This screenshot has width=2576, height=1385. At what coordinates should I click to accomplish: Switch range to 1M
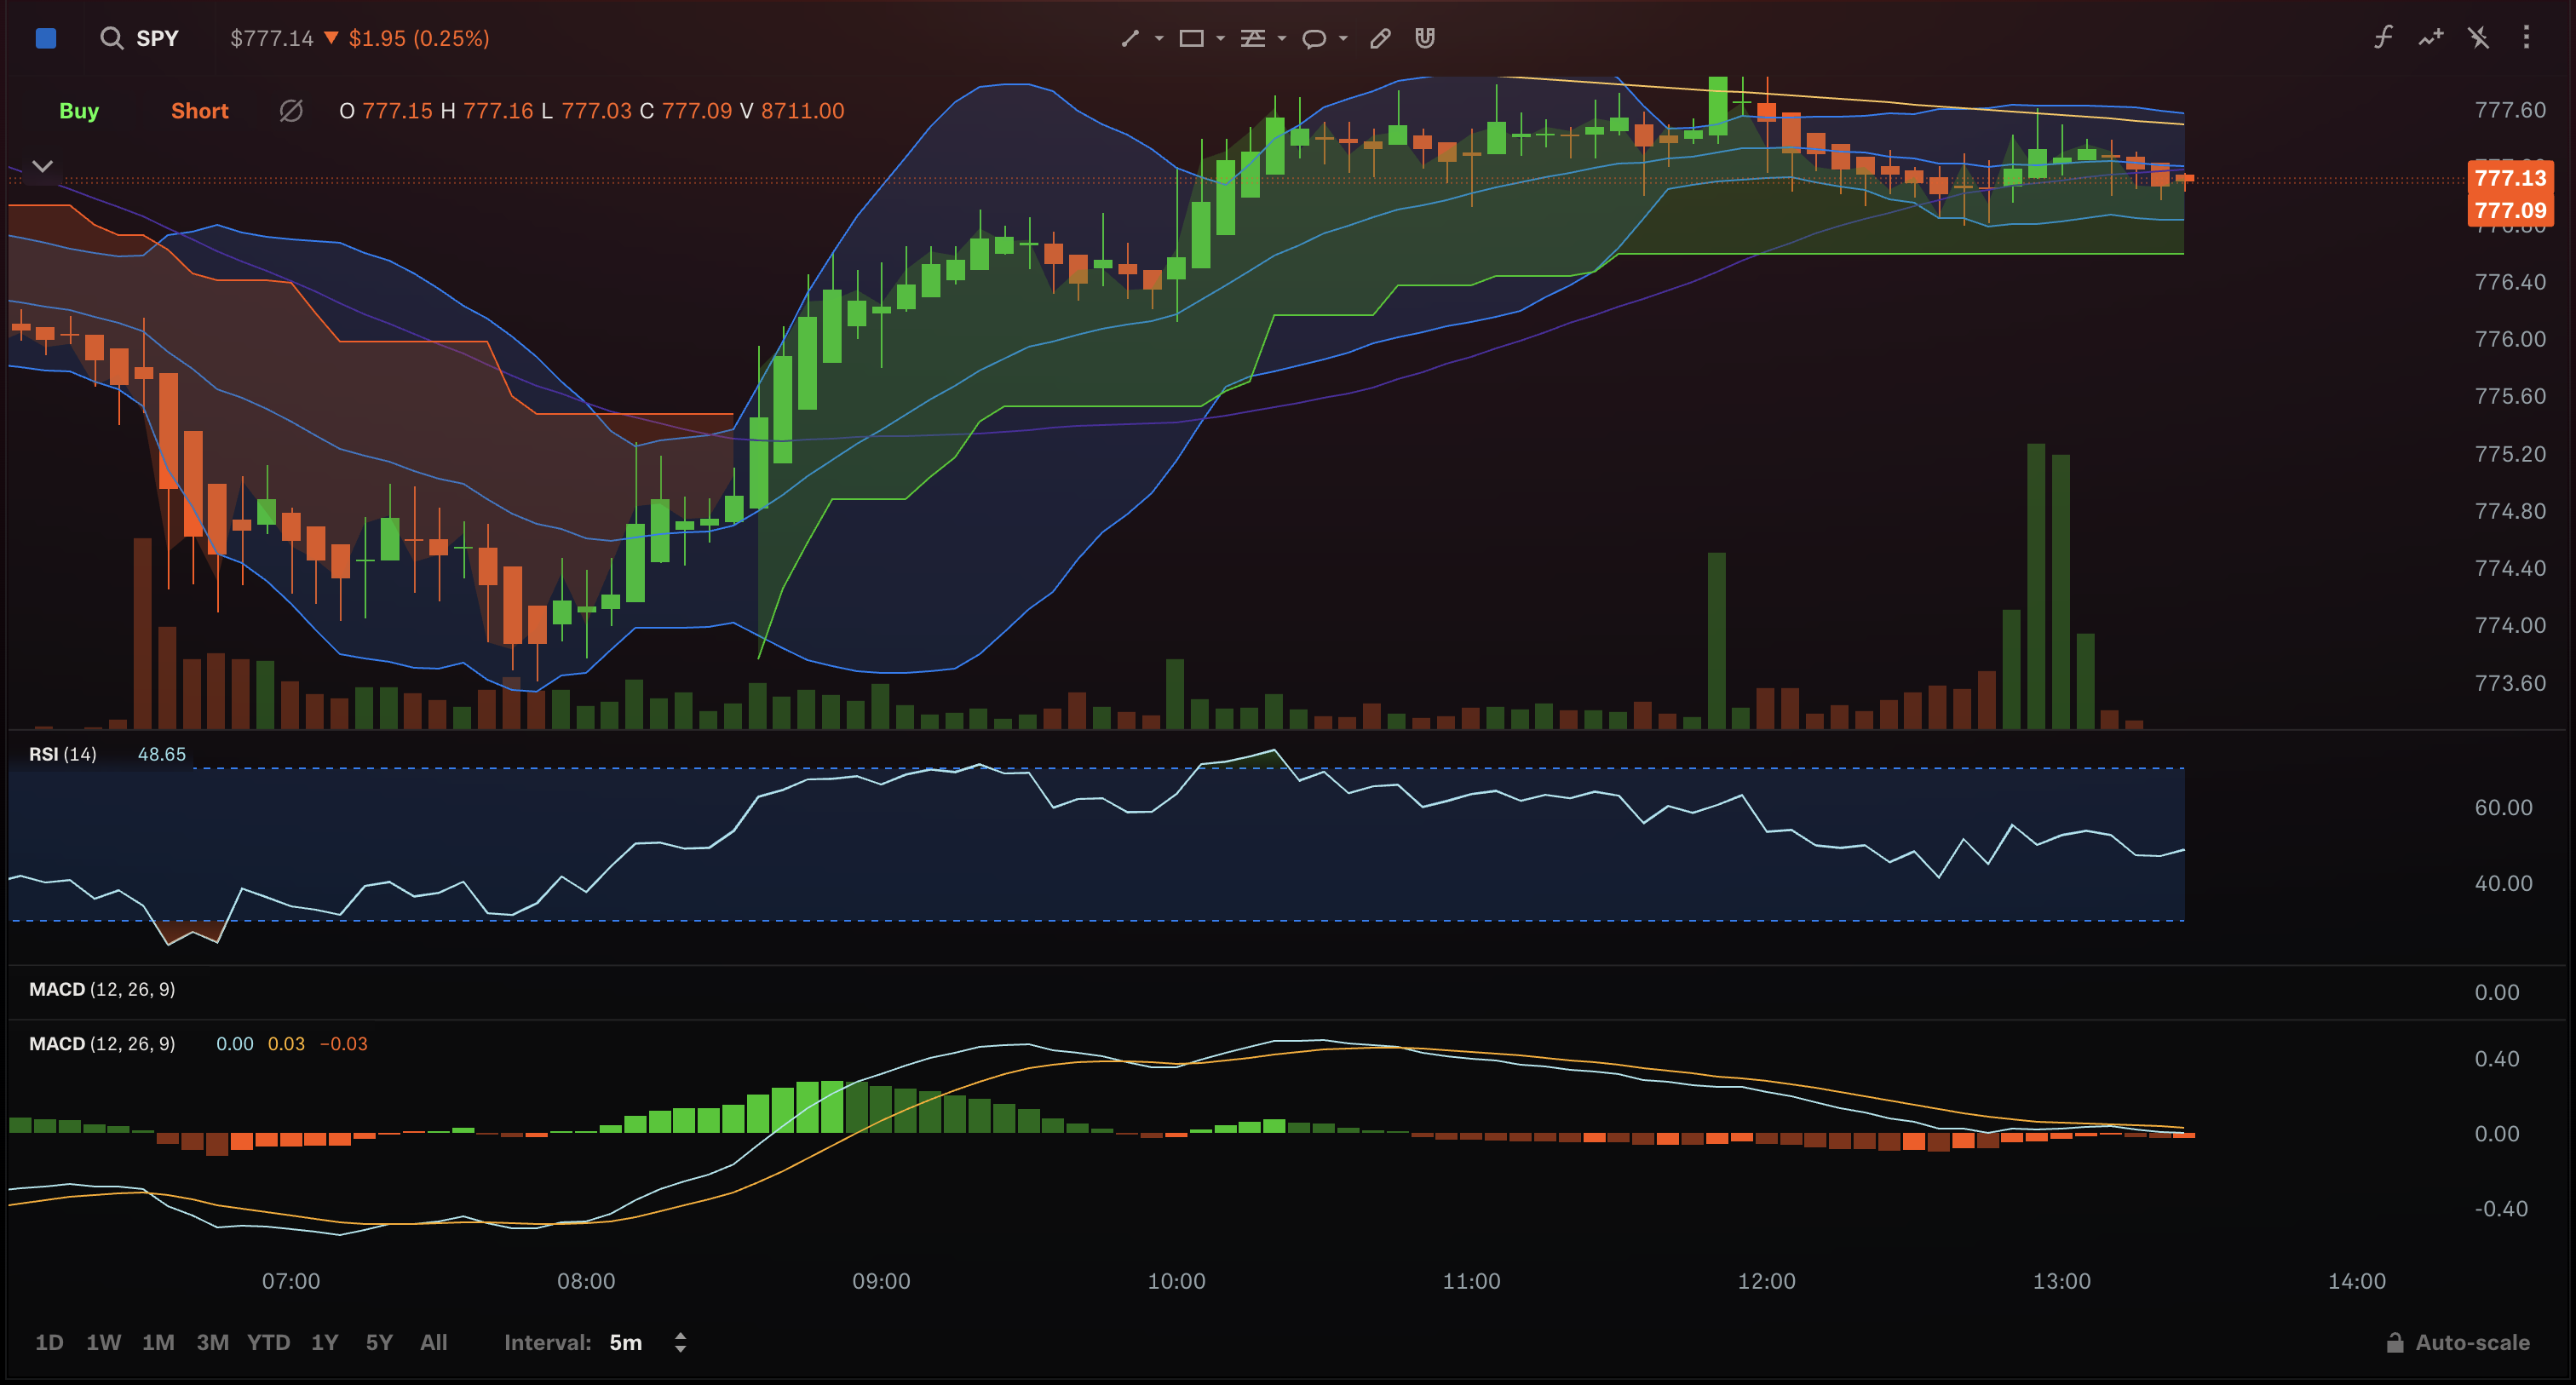tap(158, 1342)
